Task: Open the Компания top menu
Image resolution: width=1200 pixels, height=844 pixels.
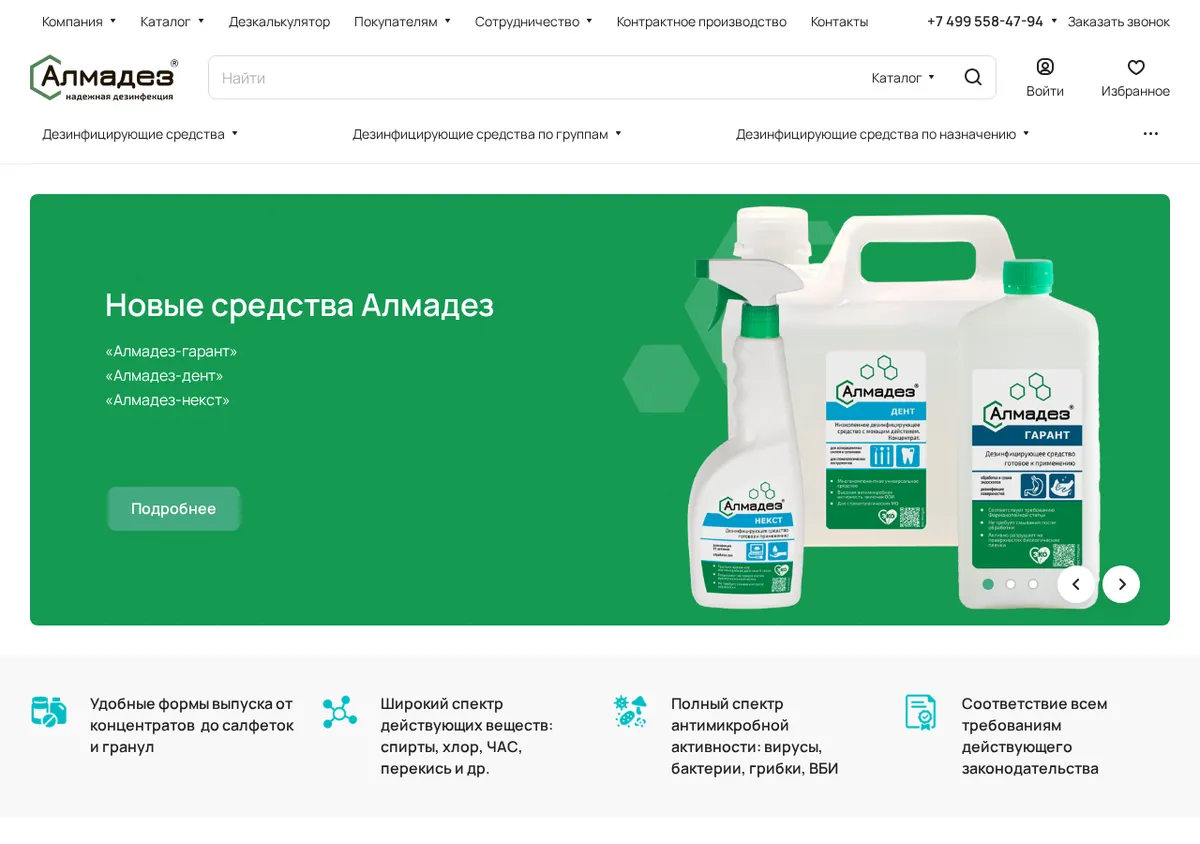Action: pyautogui.click(x=79, y=21)
